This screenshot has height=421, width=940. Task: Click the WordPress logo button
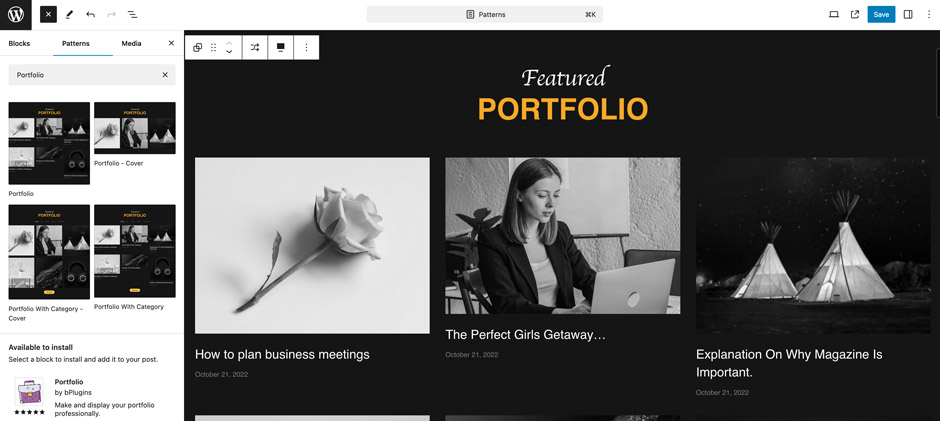point(15,15)
